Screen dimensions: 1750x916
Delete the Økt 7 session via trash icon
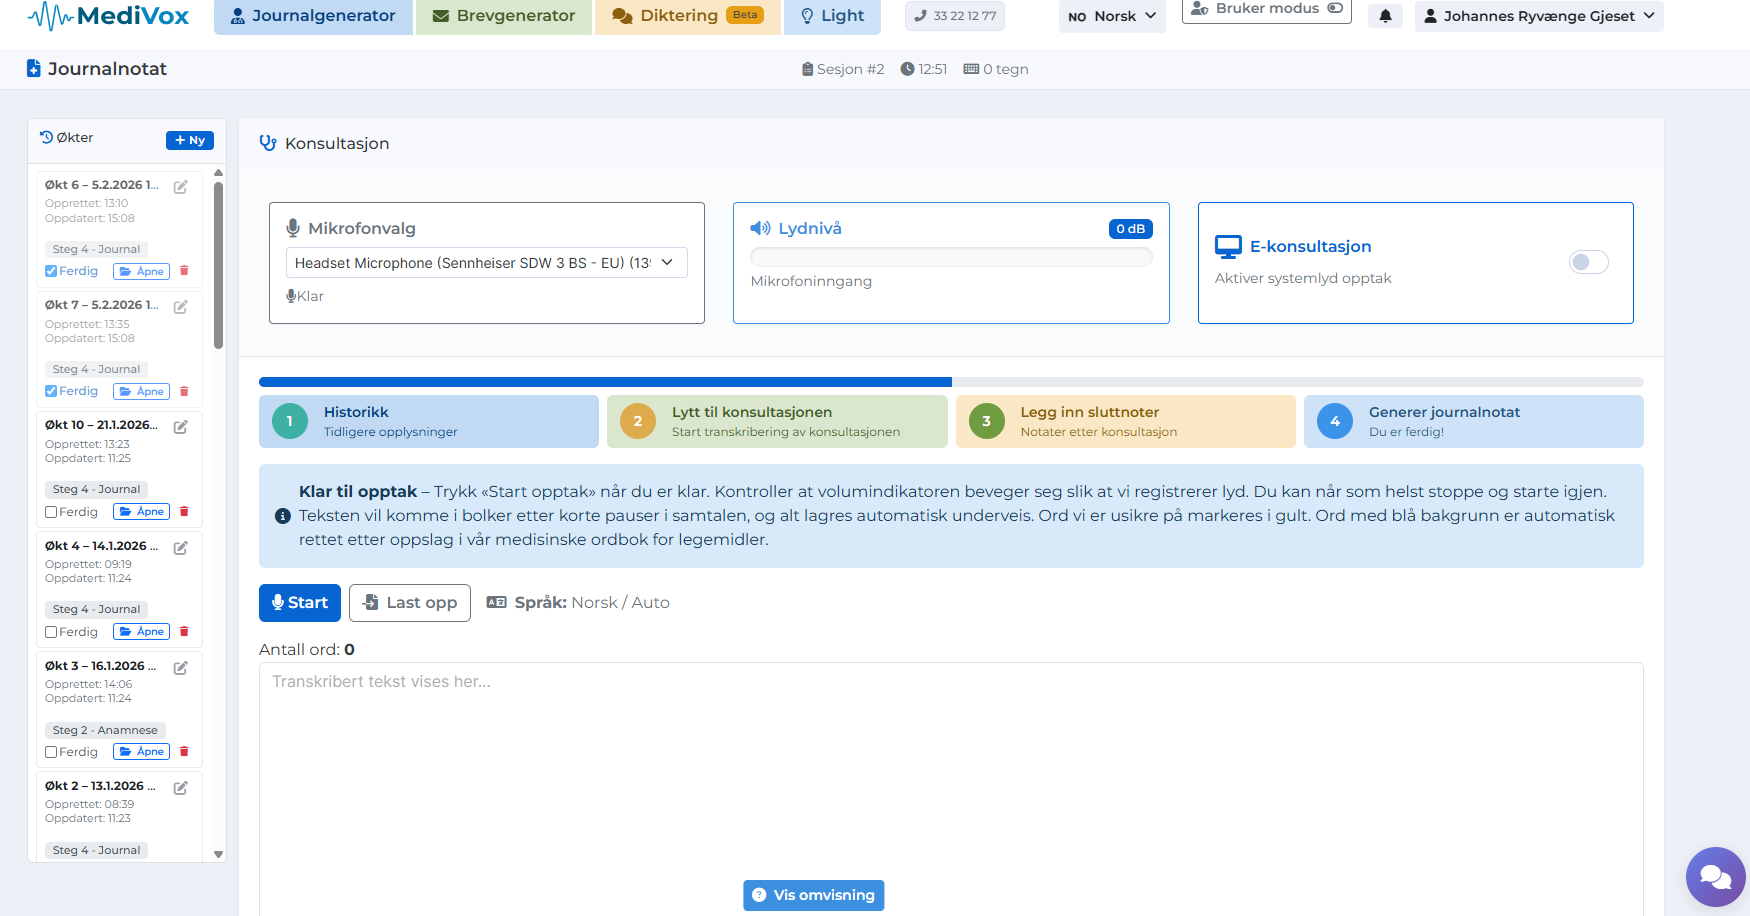(184, 391)
